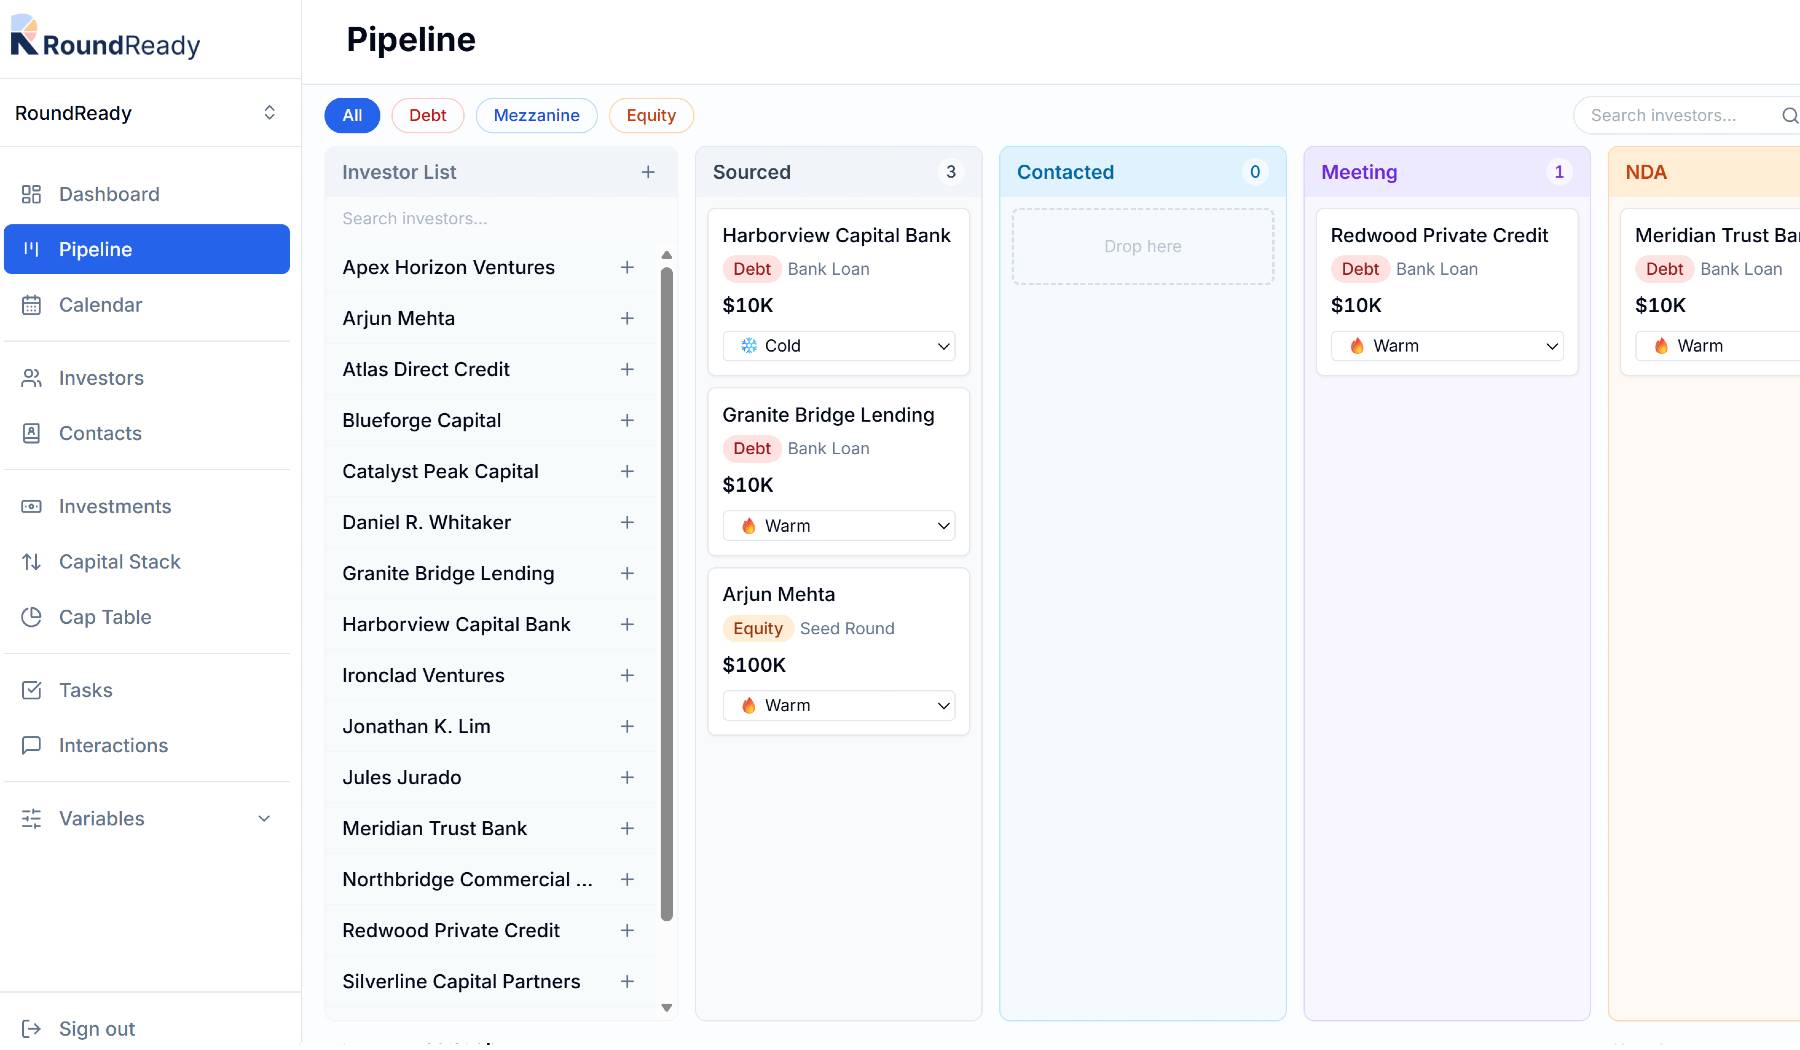Click the Sourced count badge 3
The image size is (1800, 1050).
[951, 172]
